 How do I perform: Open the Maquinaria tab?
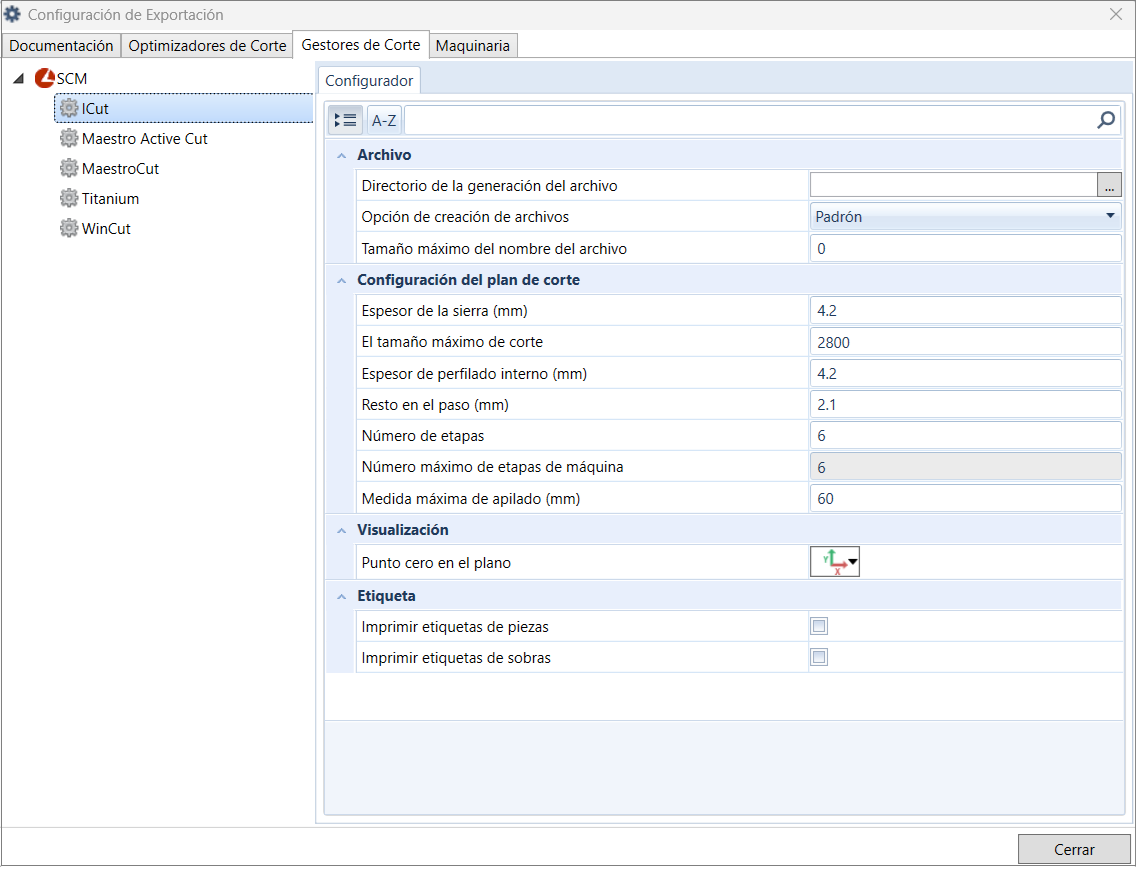tap(473, 45)
